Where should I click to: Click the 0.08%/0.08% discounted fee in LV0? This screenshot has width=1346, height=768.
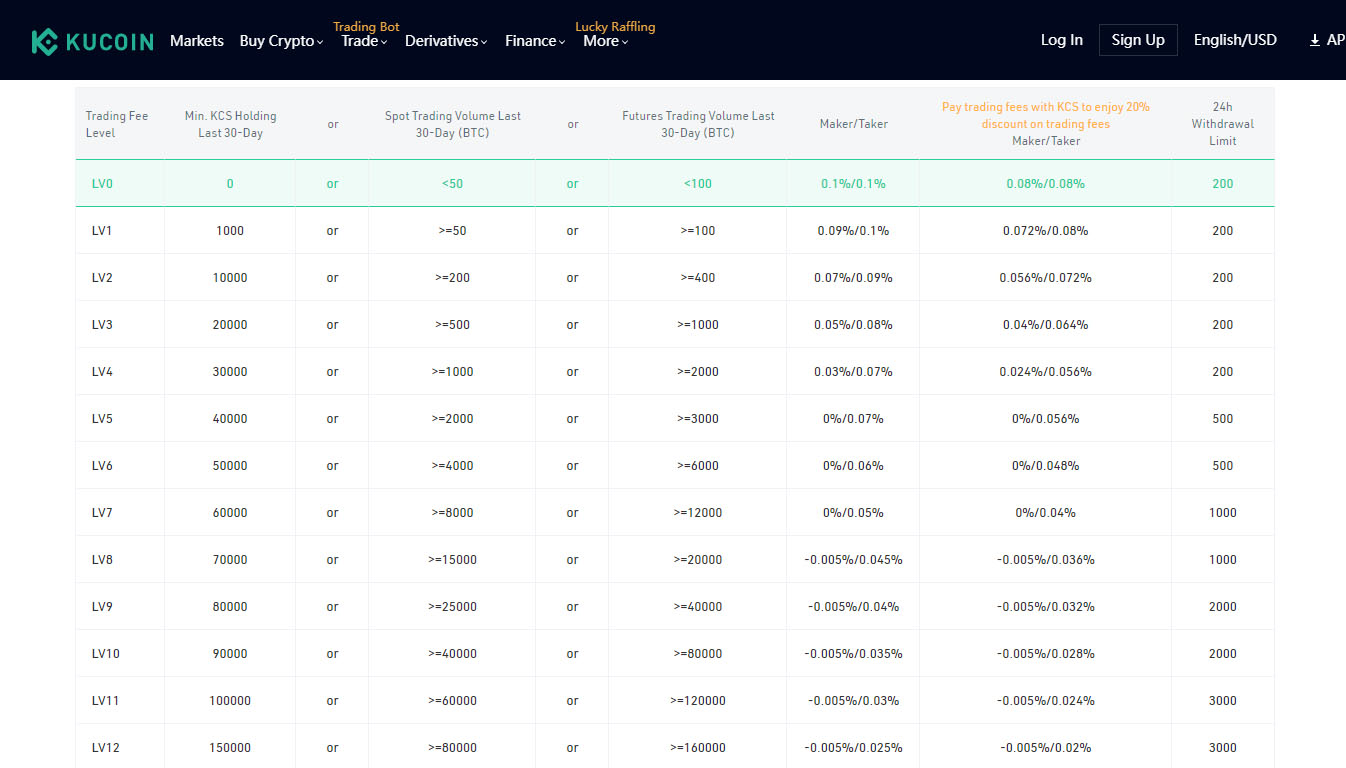coord(1045,184)
